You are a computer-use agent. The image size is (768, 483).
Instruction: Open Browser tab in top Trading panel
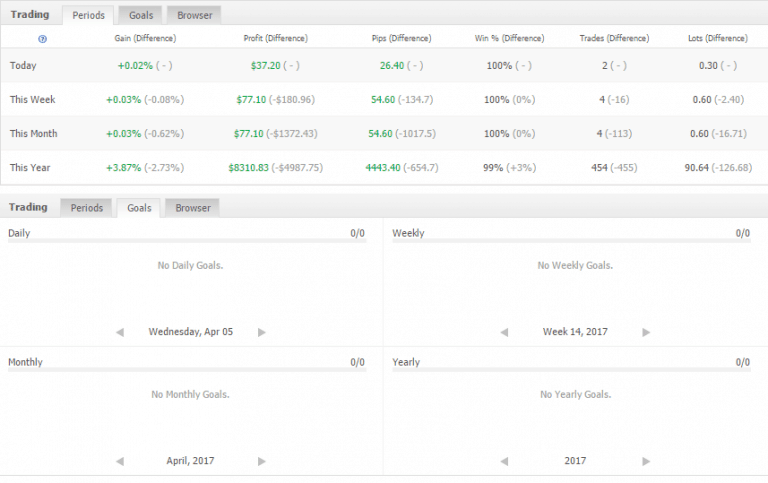194,15
